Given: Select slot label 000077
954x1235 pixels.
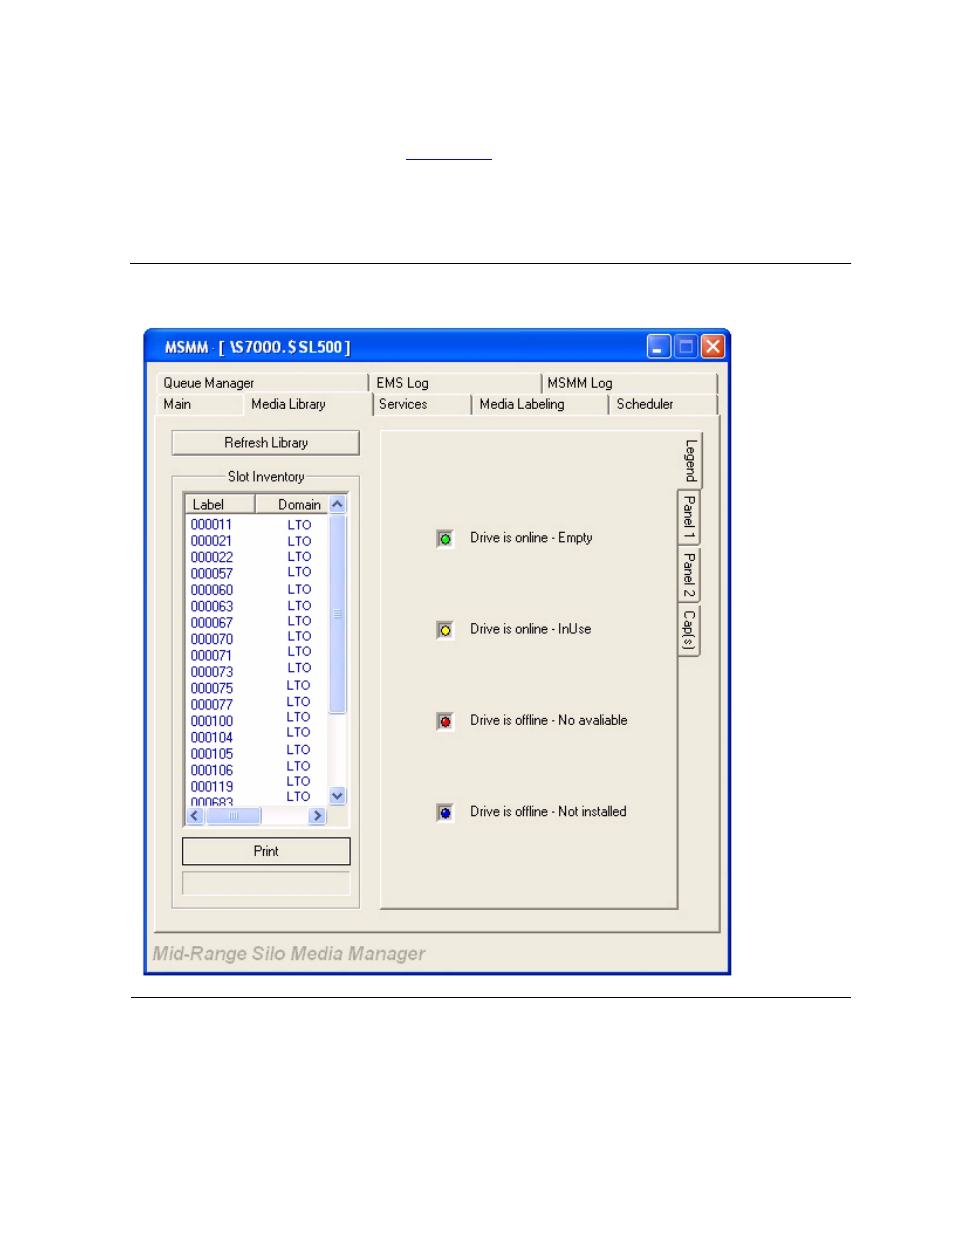Looking at the screenshot, I should [x=211, y=704].
